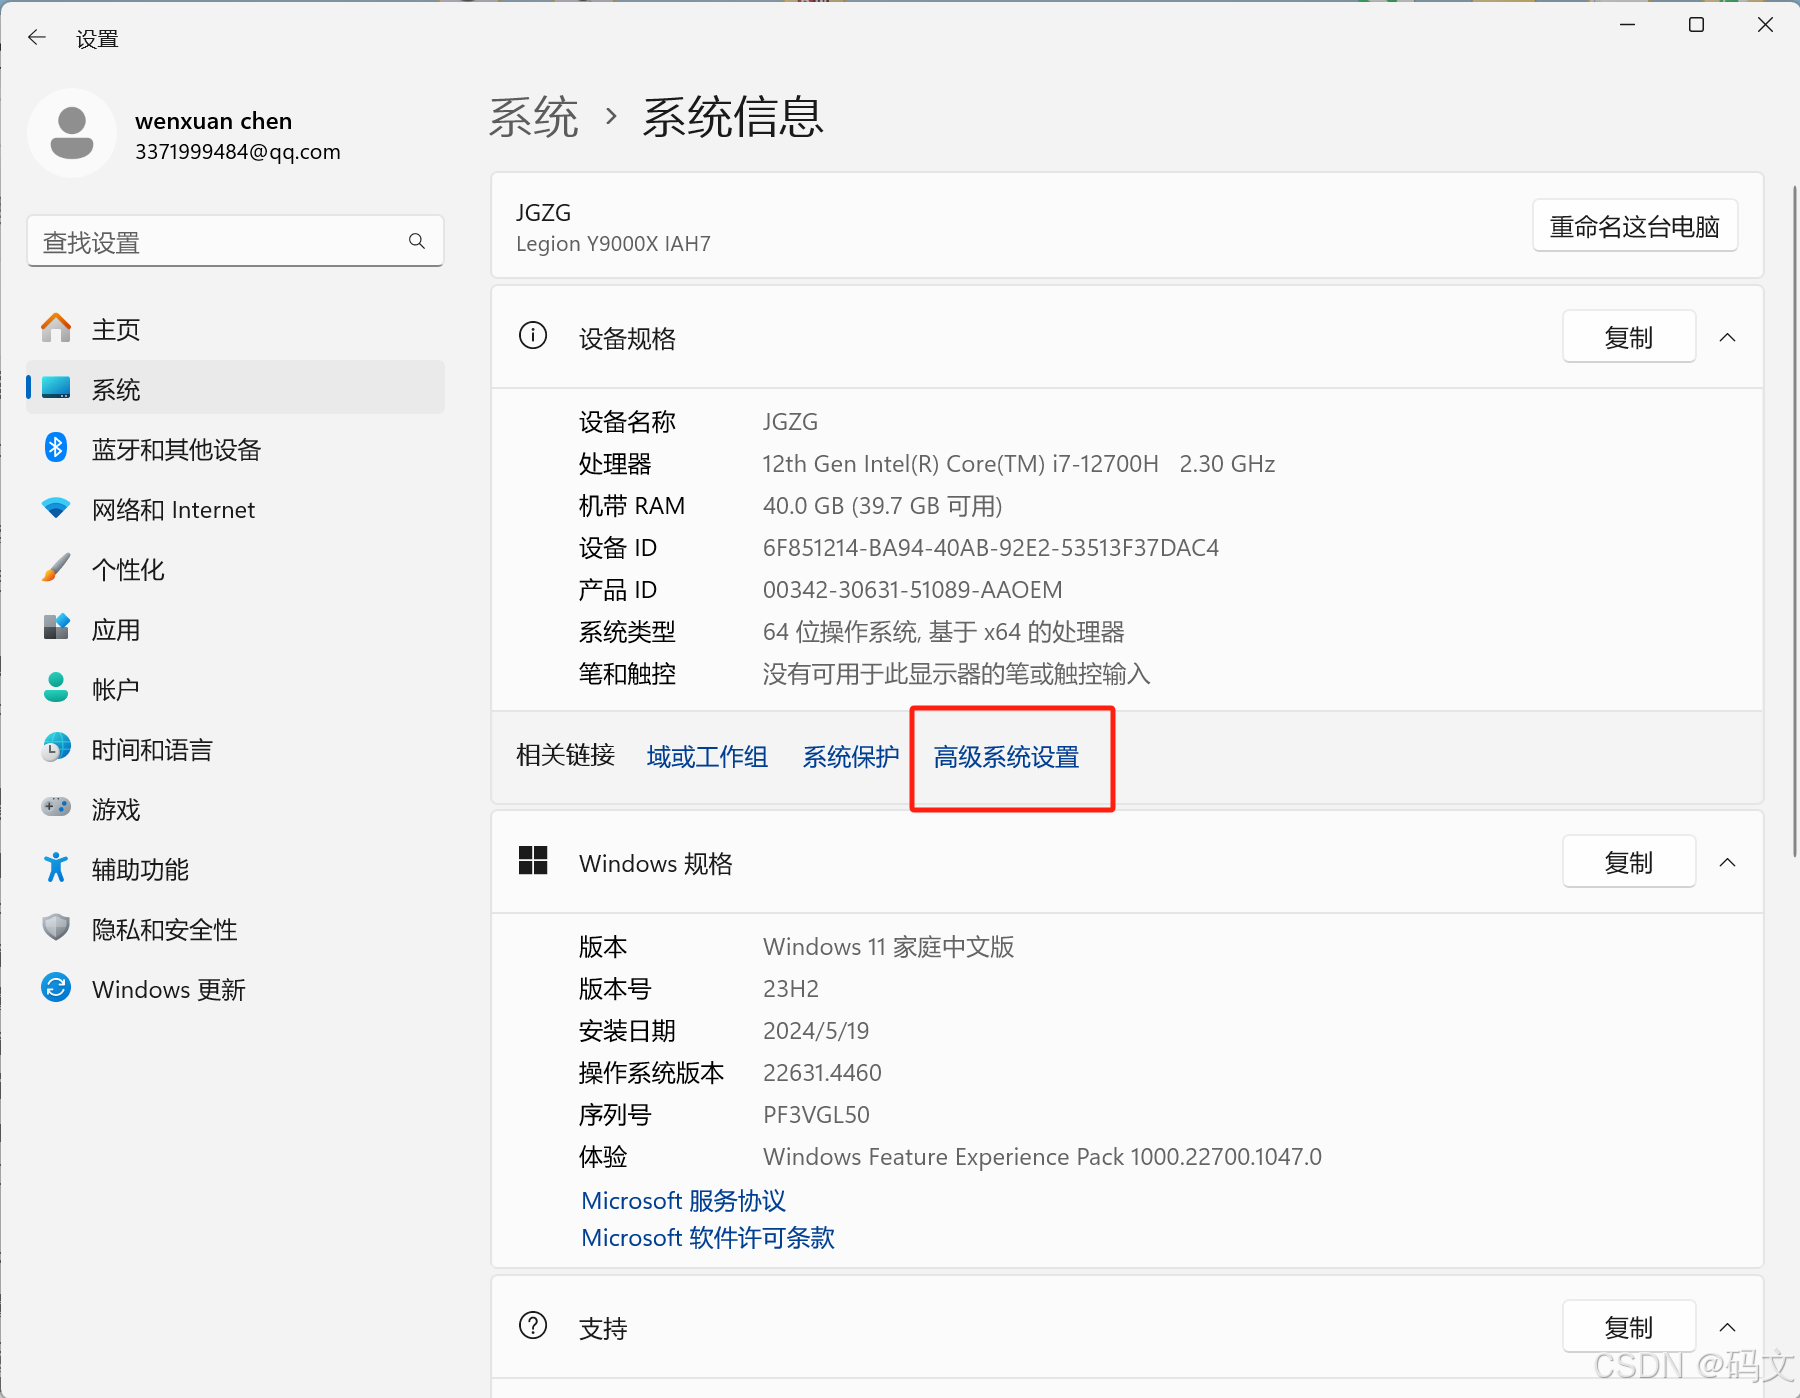Click 系统 breadcrumb in the title

tap(534, 117)
